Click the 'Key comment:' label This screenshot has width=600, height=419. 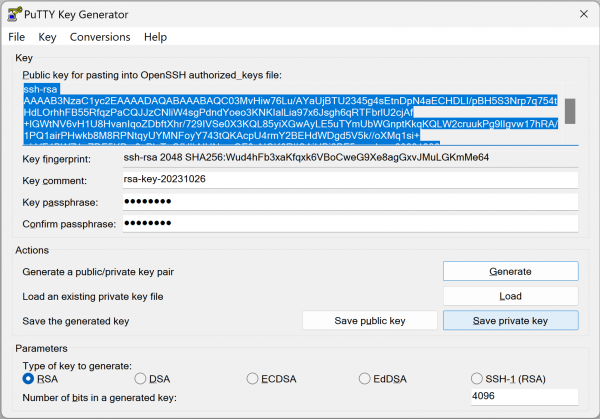54,181
